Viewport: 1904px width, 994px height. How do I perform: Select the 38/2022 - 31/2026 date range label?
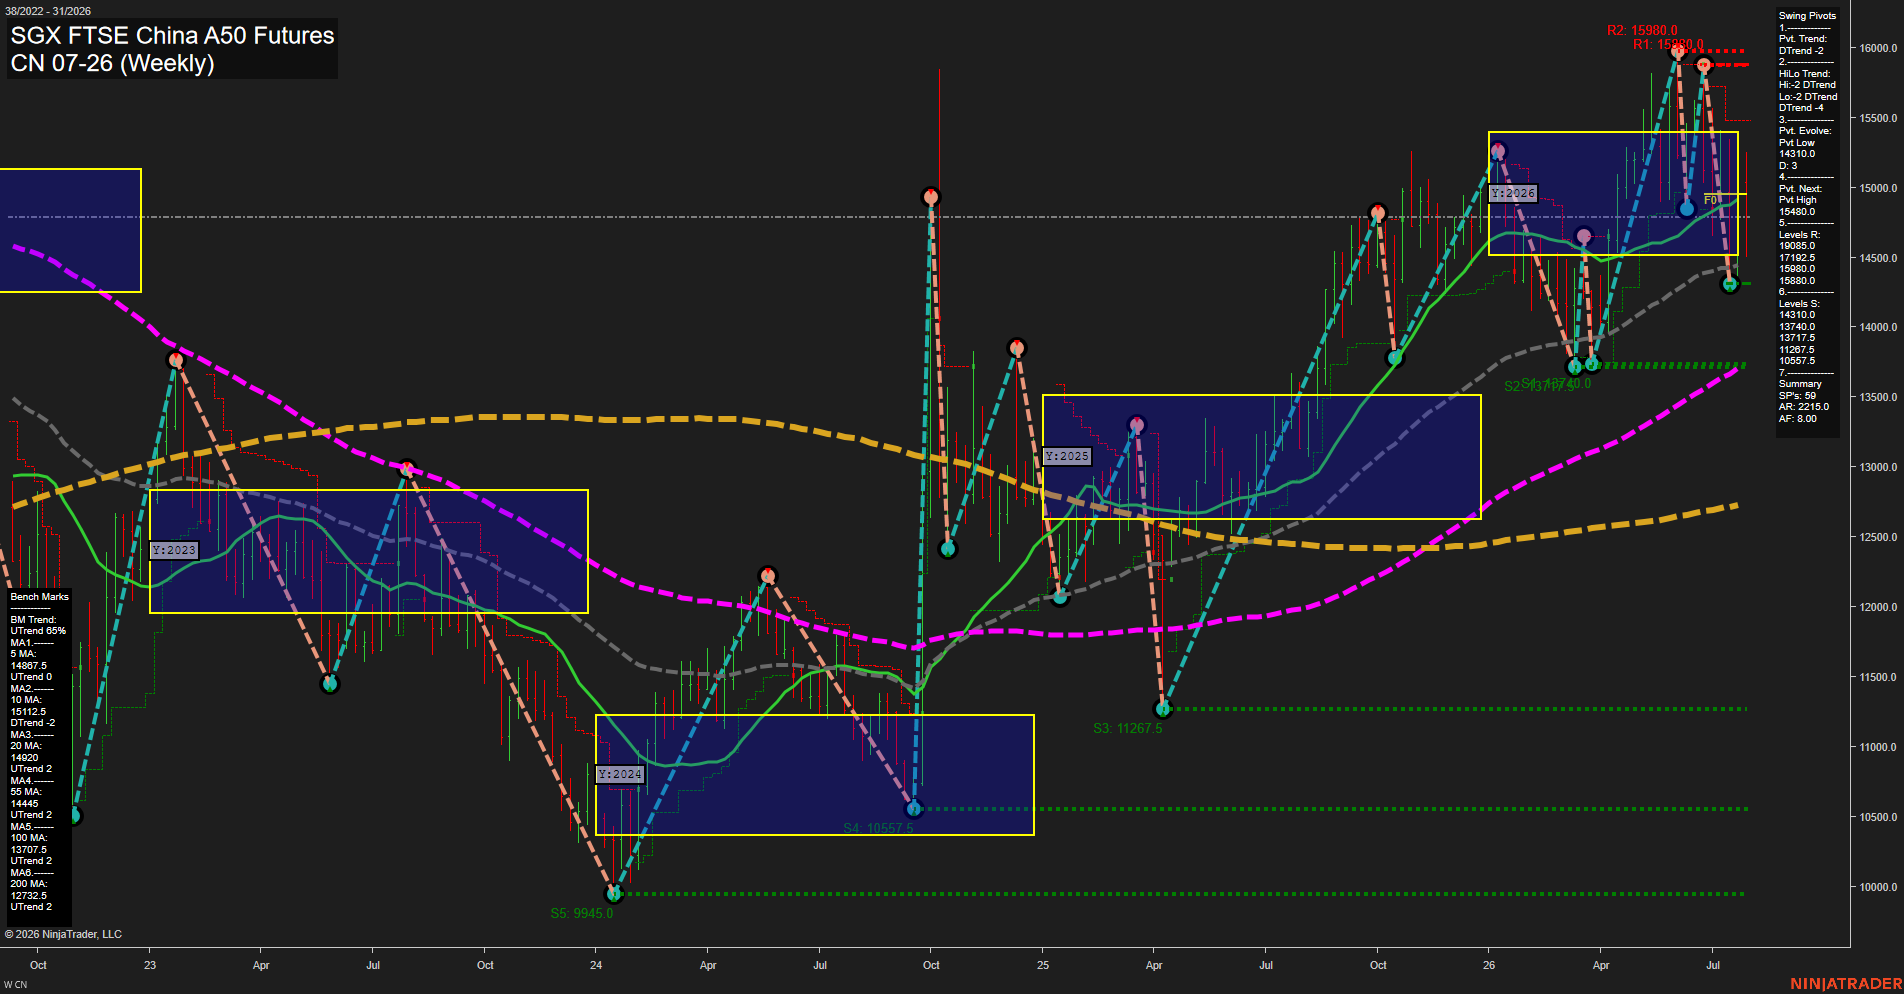[x=47, y=11]
